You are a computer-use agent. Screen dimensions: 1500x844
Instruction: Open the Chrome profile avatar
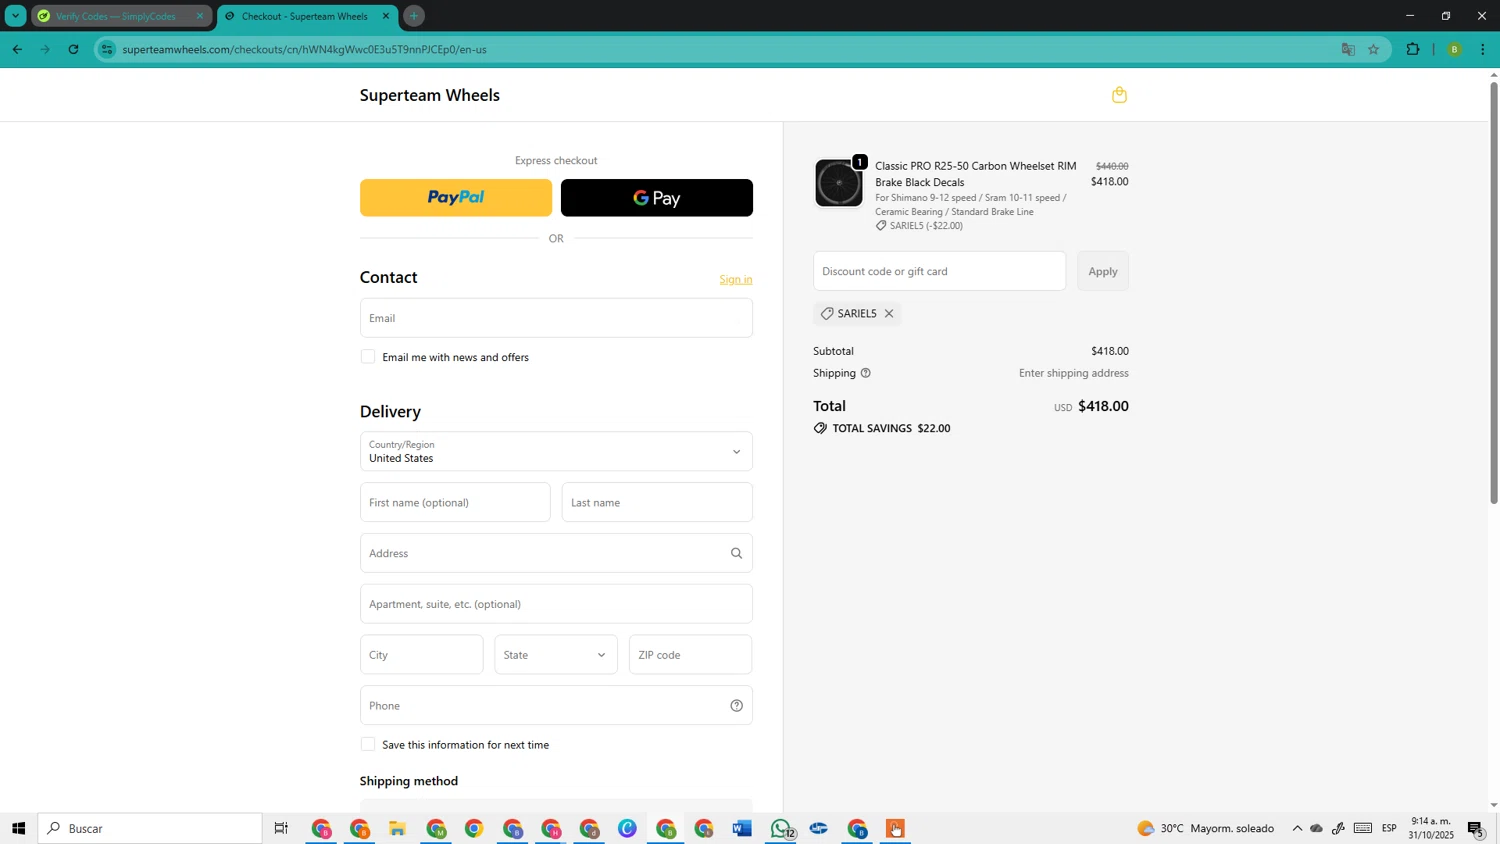click(x=1454, y=49)
